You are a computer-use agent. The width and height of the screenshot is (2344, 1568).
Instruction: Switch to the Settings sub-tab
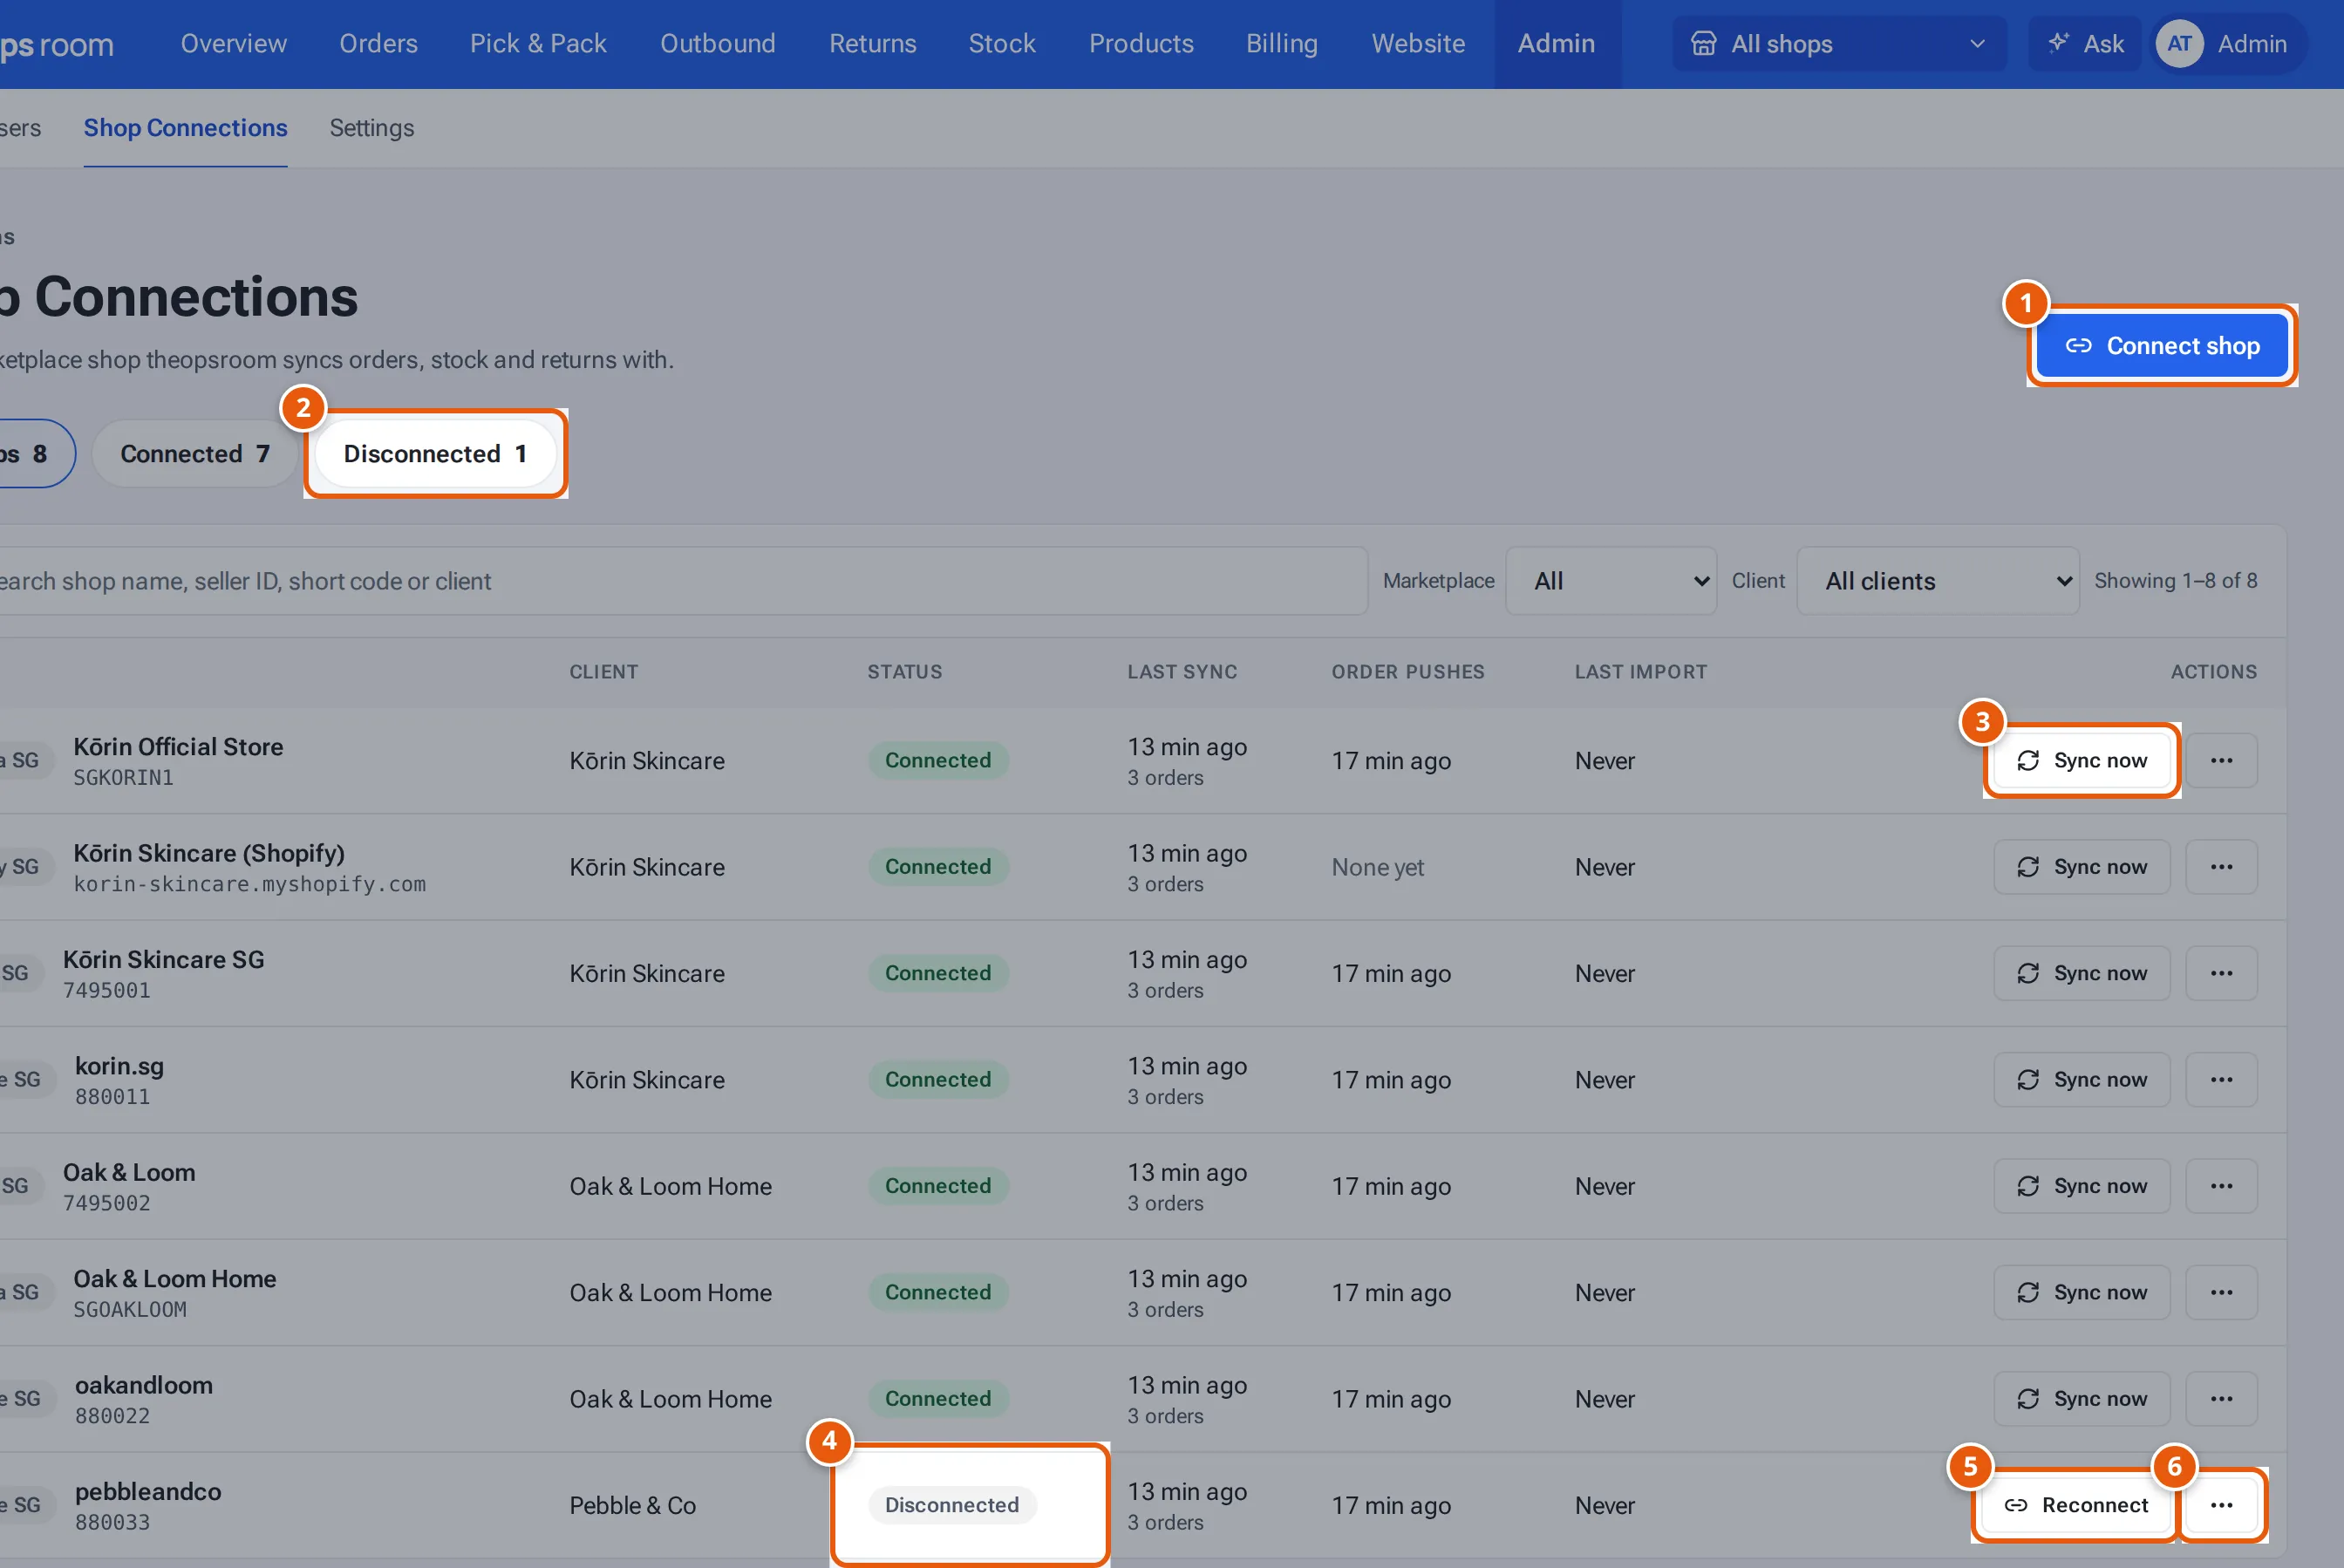[372, 128]
